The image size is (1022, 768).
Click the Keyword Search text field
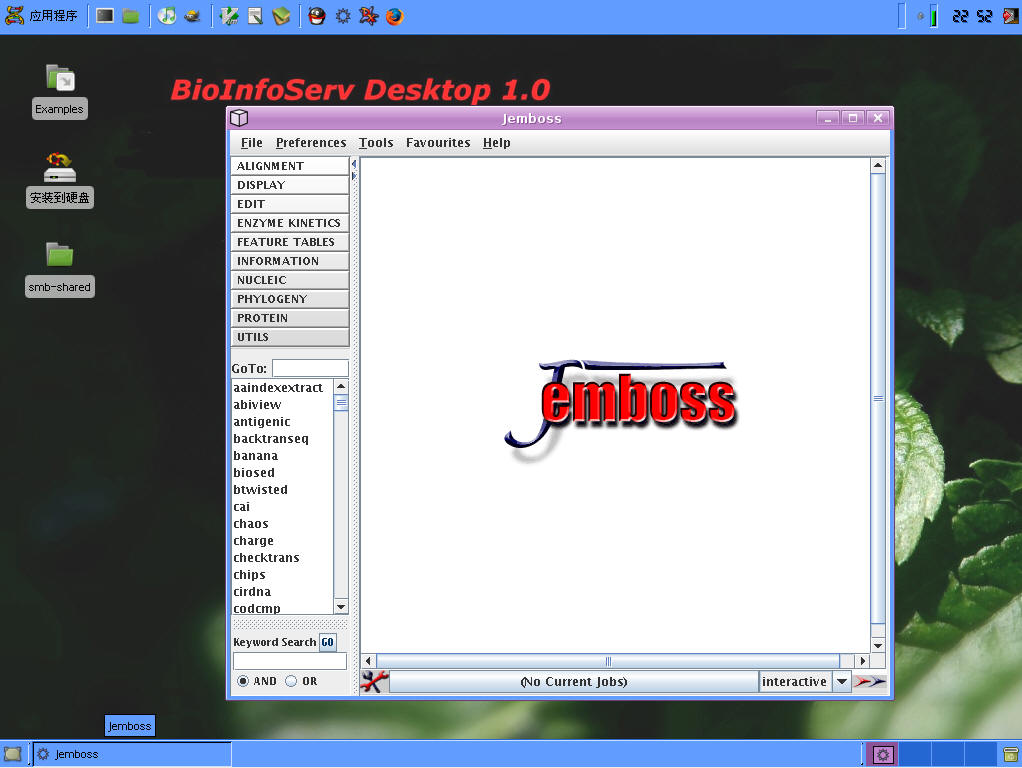pos(290,661)
